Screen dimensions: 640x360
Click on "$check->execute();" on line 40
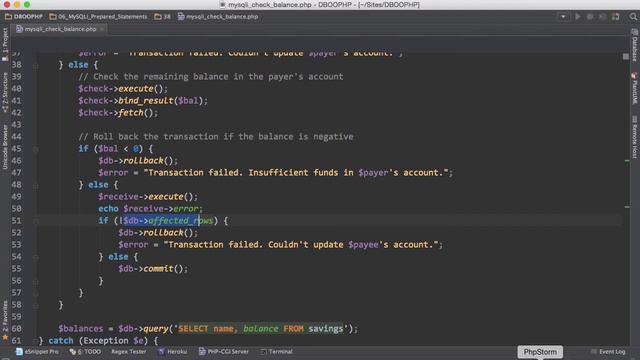tap(123, 89)
